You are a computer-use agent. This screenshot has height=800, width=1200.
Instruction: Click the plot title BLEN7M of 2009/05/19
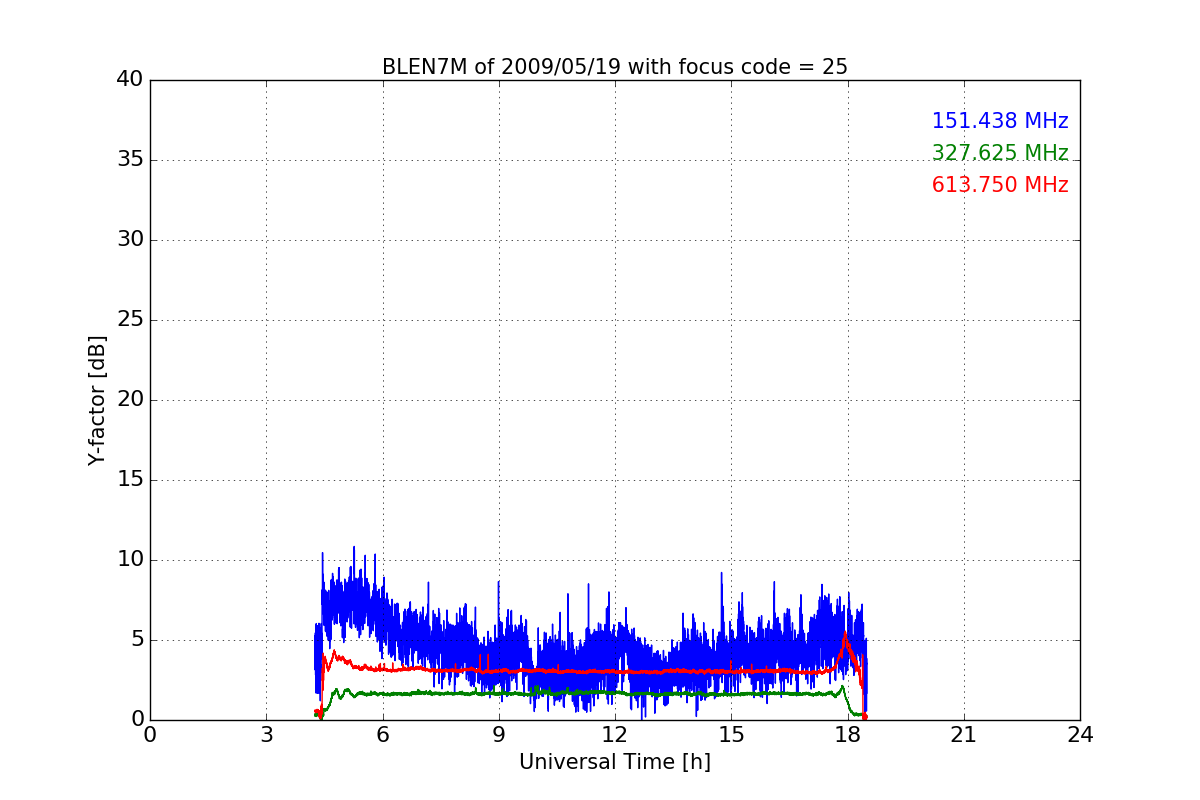click(x=615, y=67)
